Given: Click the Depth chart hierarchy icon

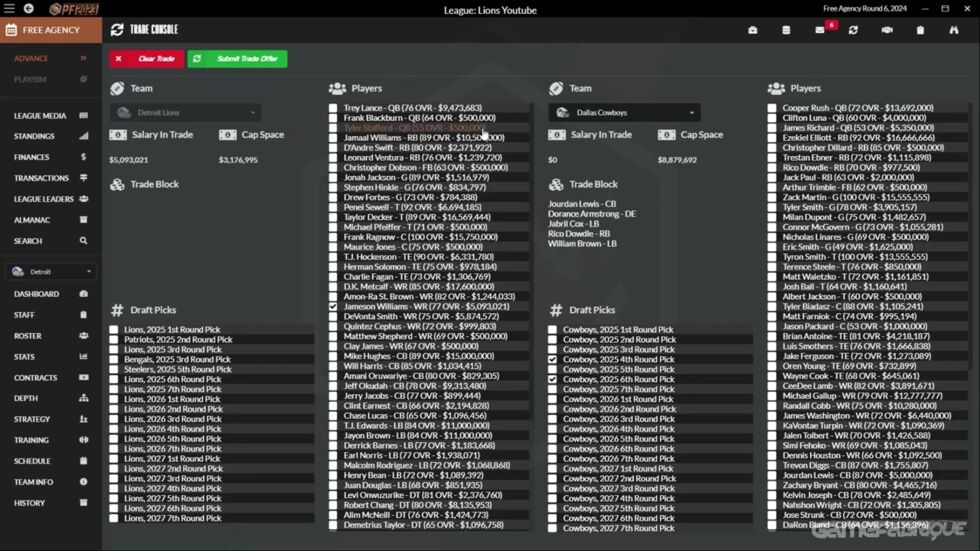Looking at the screenshot, I should coord(83,398).
